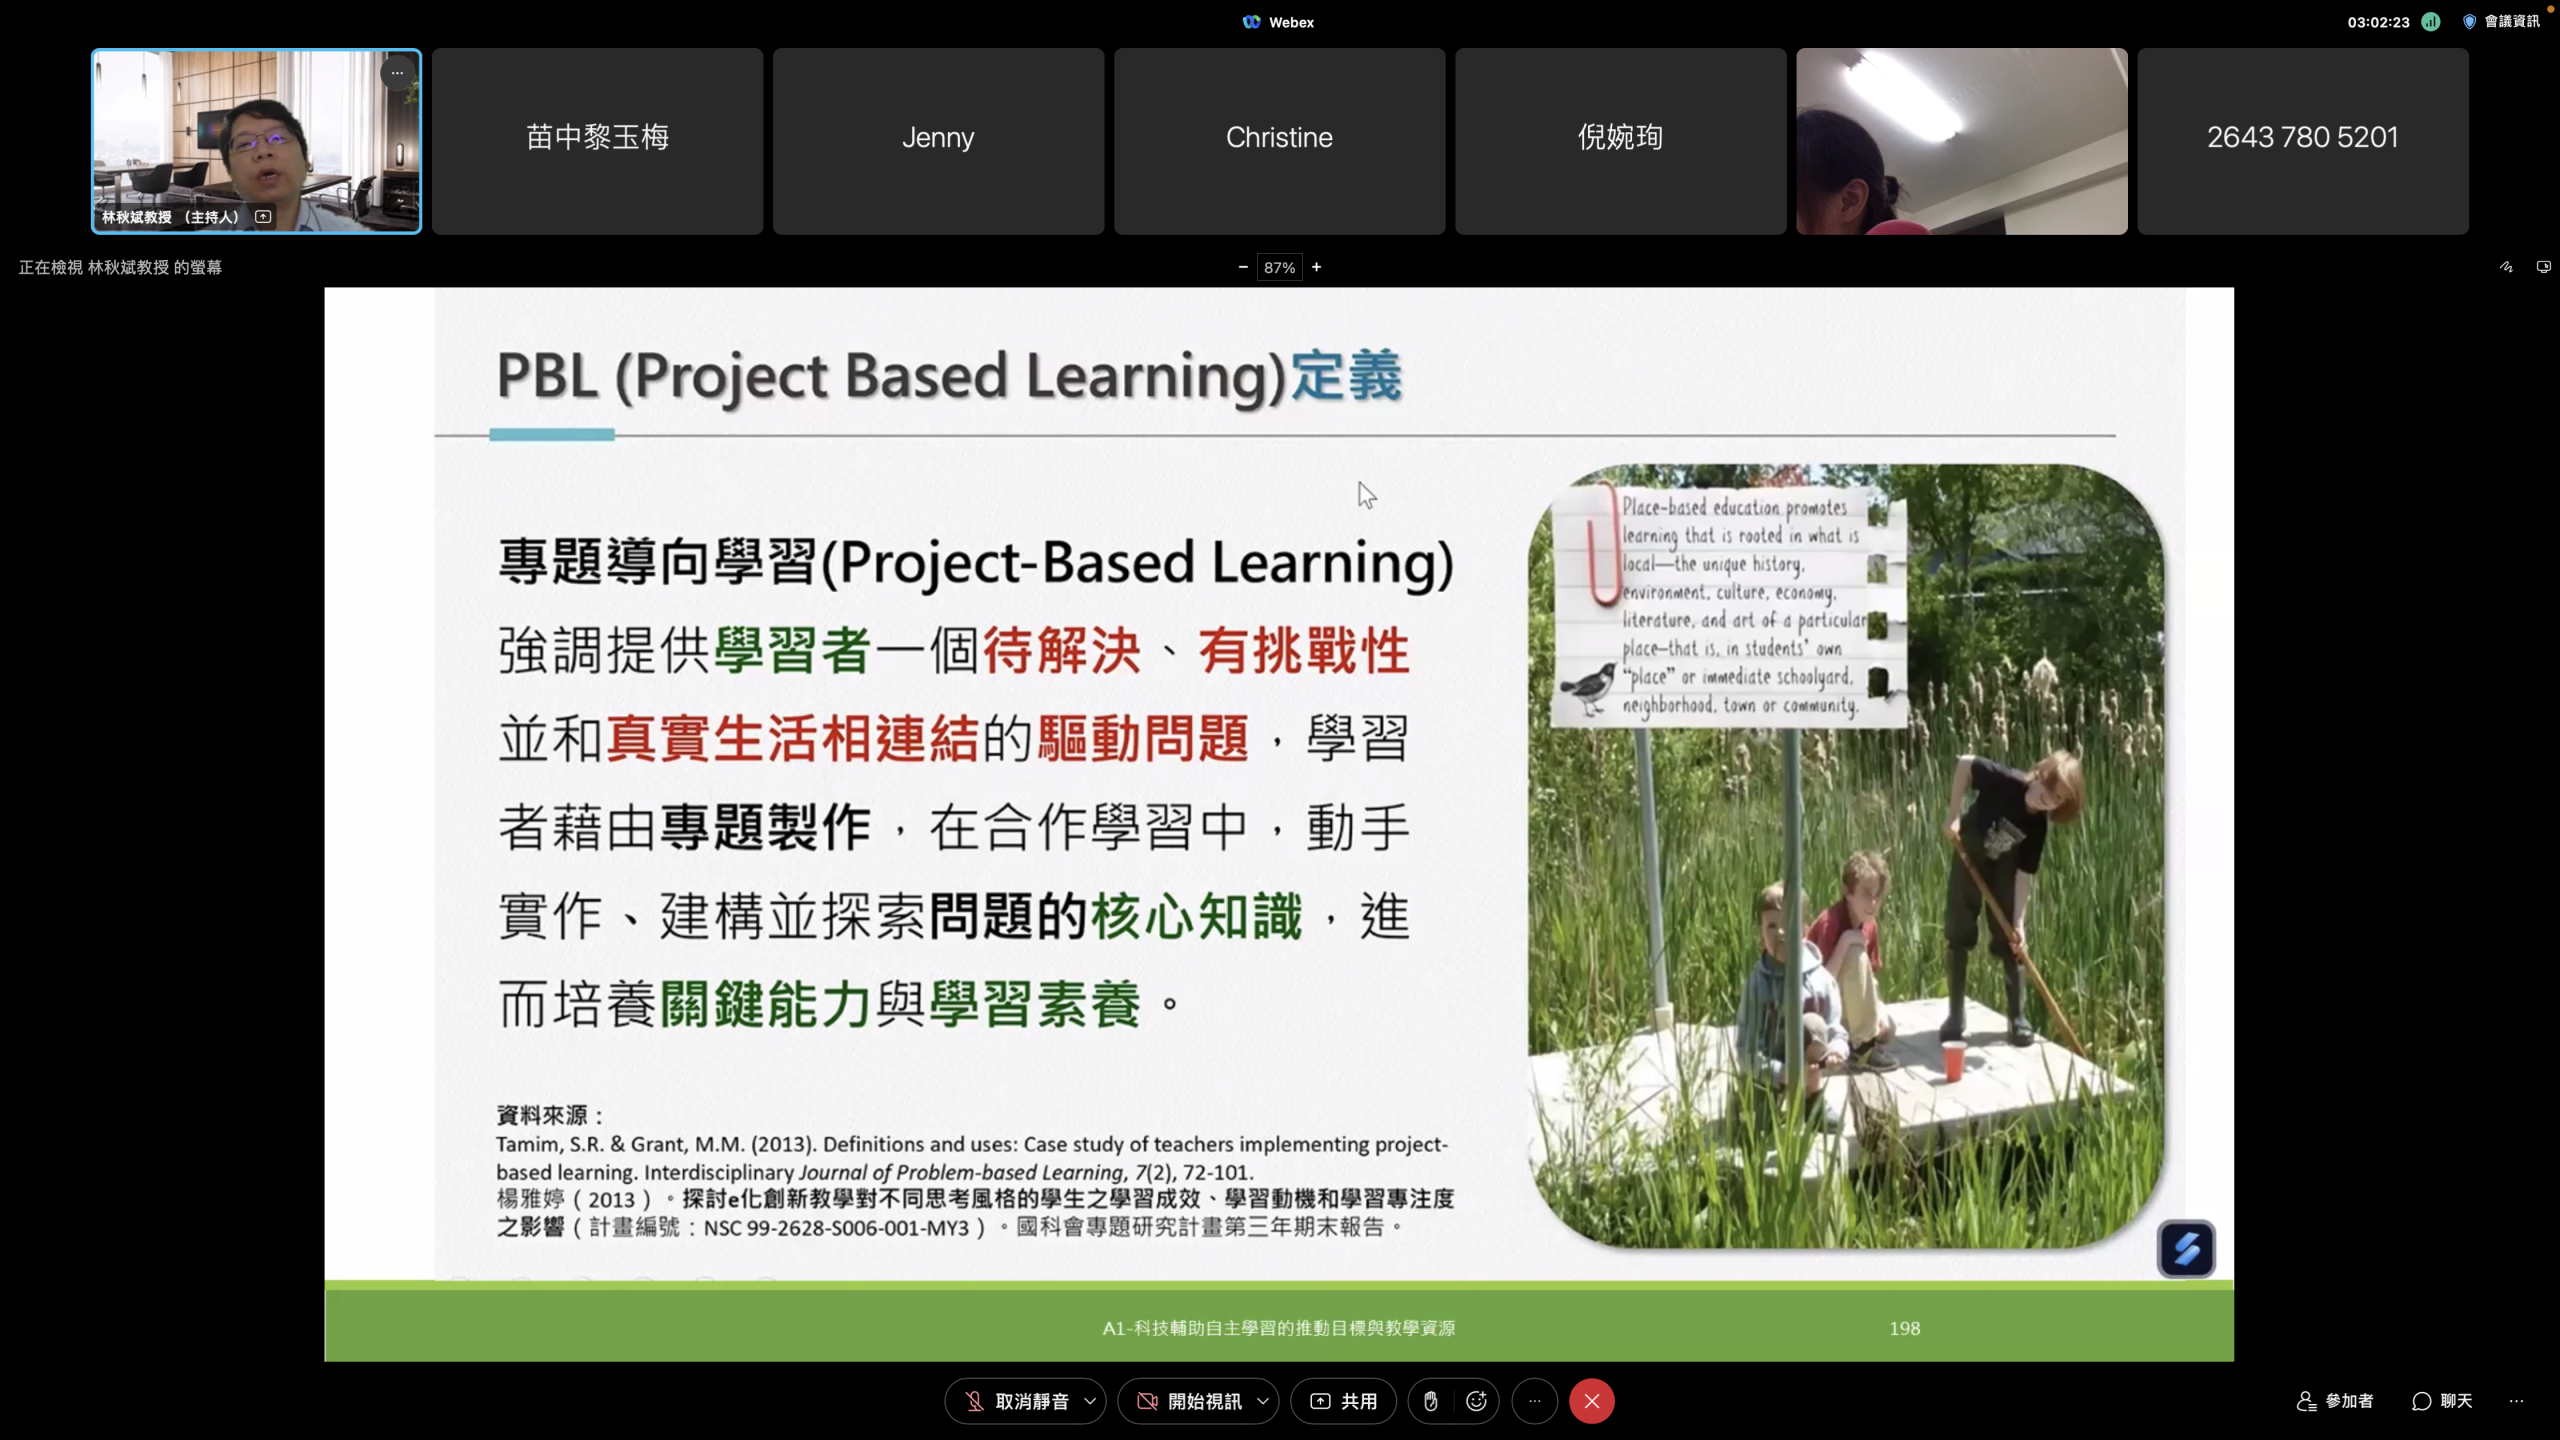The width and height of the screenshot is (2560, 1440).
Task: Open more options ellipsis in meeting controls
Action: click(1535, 1401)
